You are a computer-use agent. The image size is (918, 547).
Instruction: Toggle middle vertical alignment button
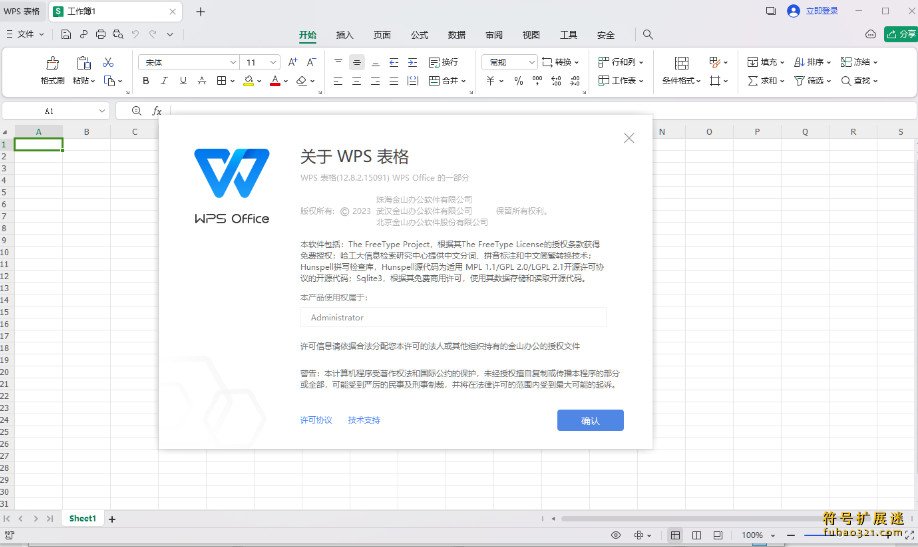click(357, 62)
